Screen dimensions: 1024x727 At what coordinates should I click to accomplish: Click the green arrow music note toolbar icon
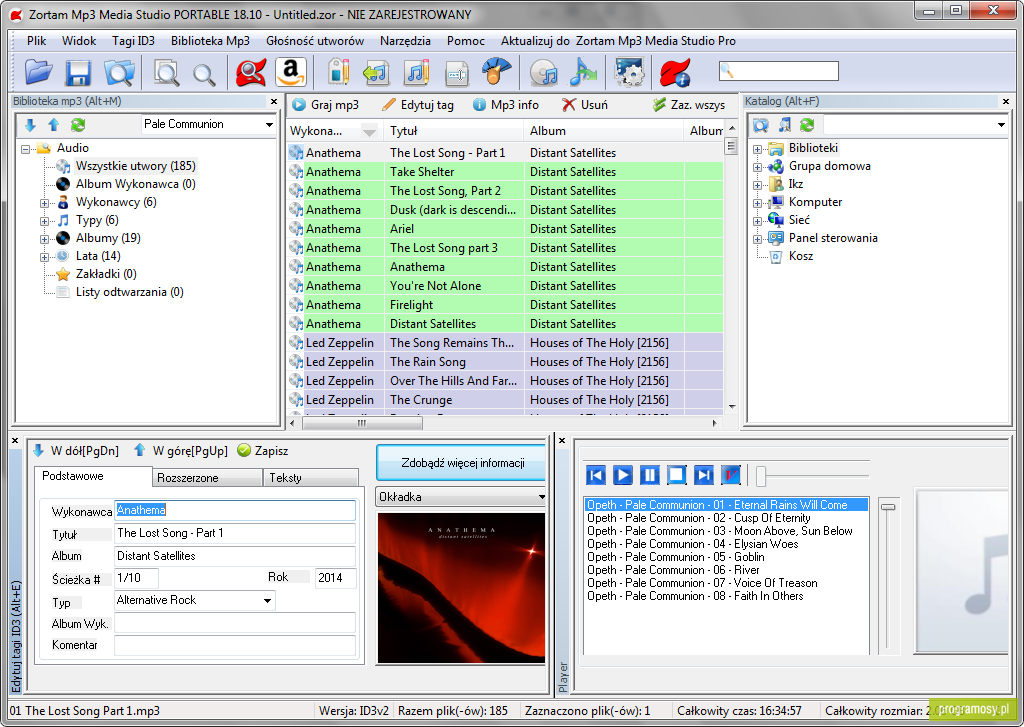coord(376,72)
